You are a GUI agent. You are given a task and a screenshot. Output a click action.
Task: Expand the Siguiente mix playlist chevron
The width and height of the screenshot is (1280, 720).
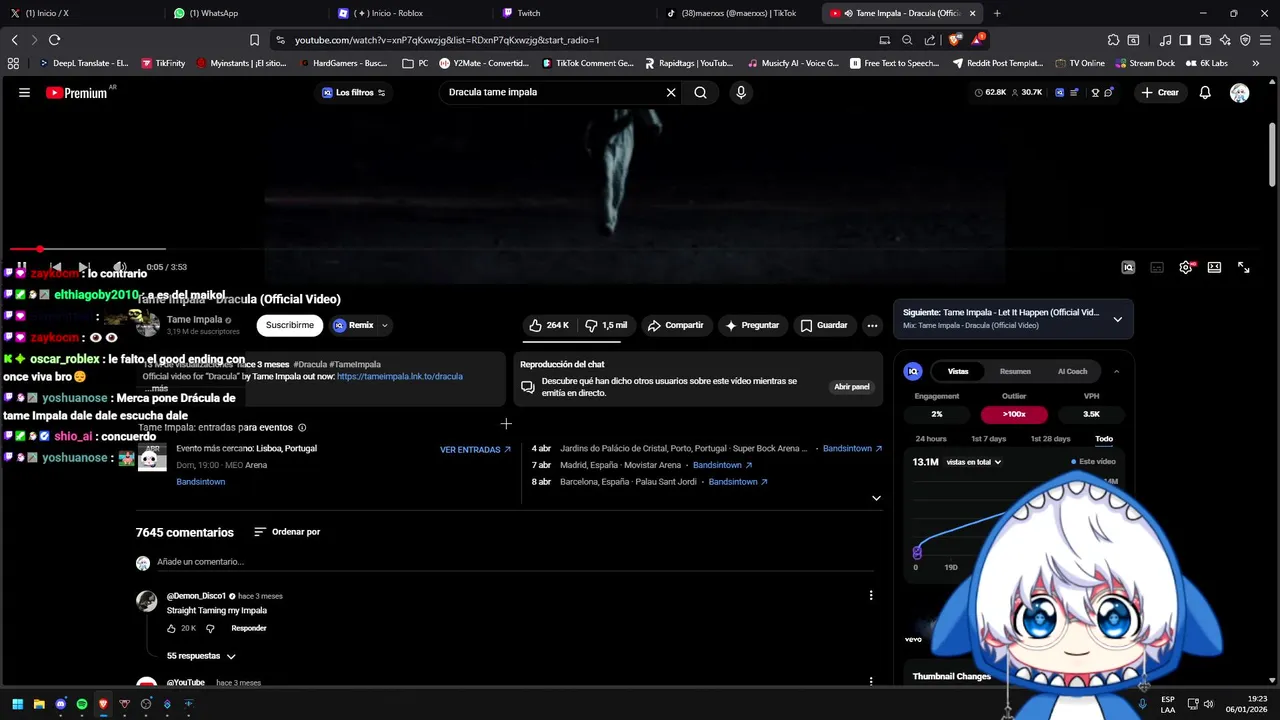[x=1117, y=319]
